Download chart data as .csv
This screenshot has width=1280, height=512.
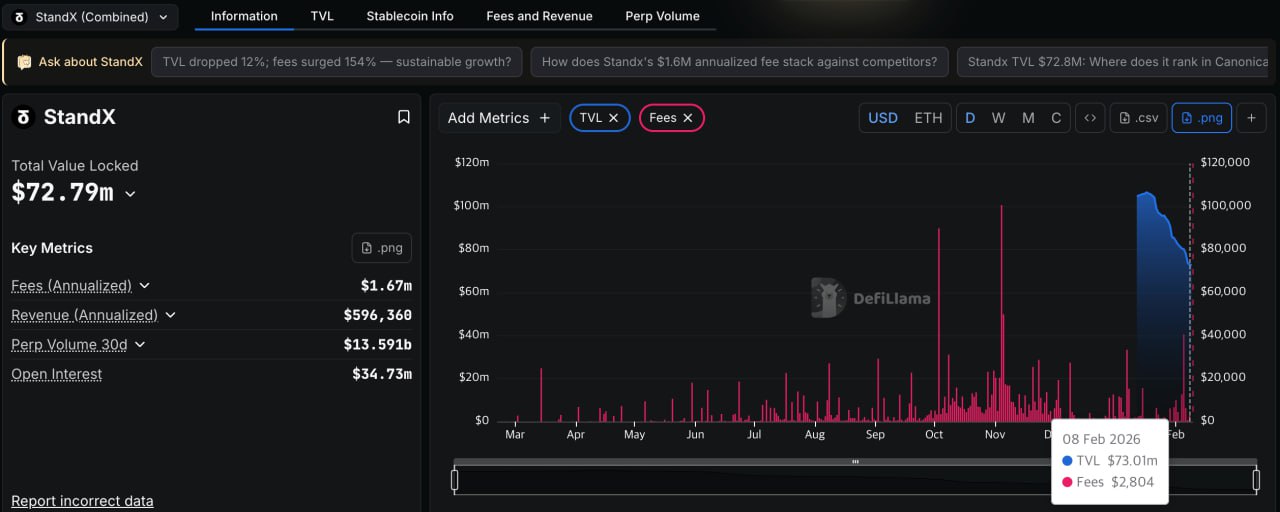[x=1138, y=118]
